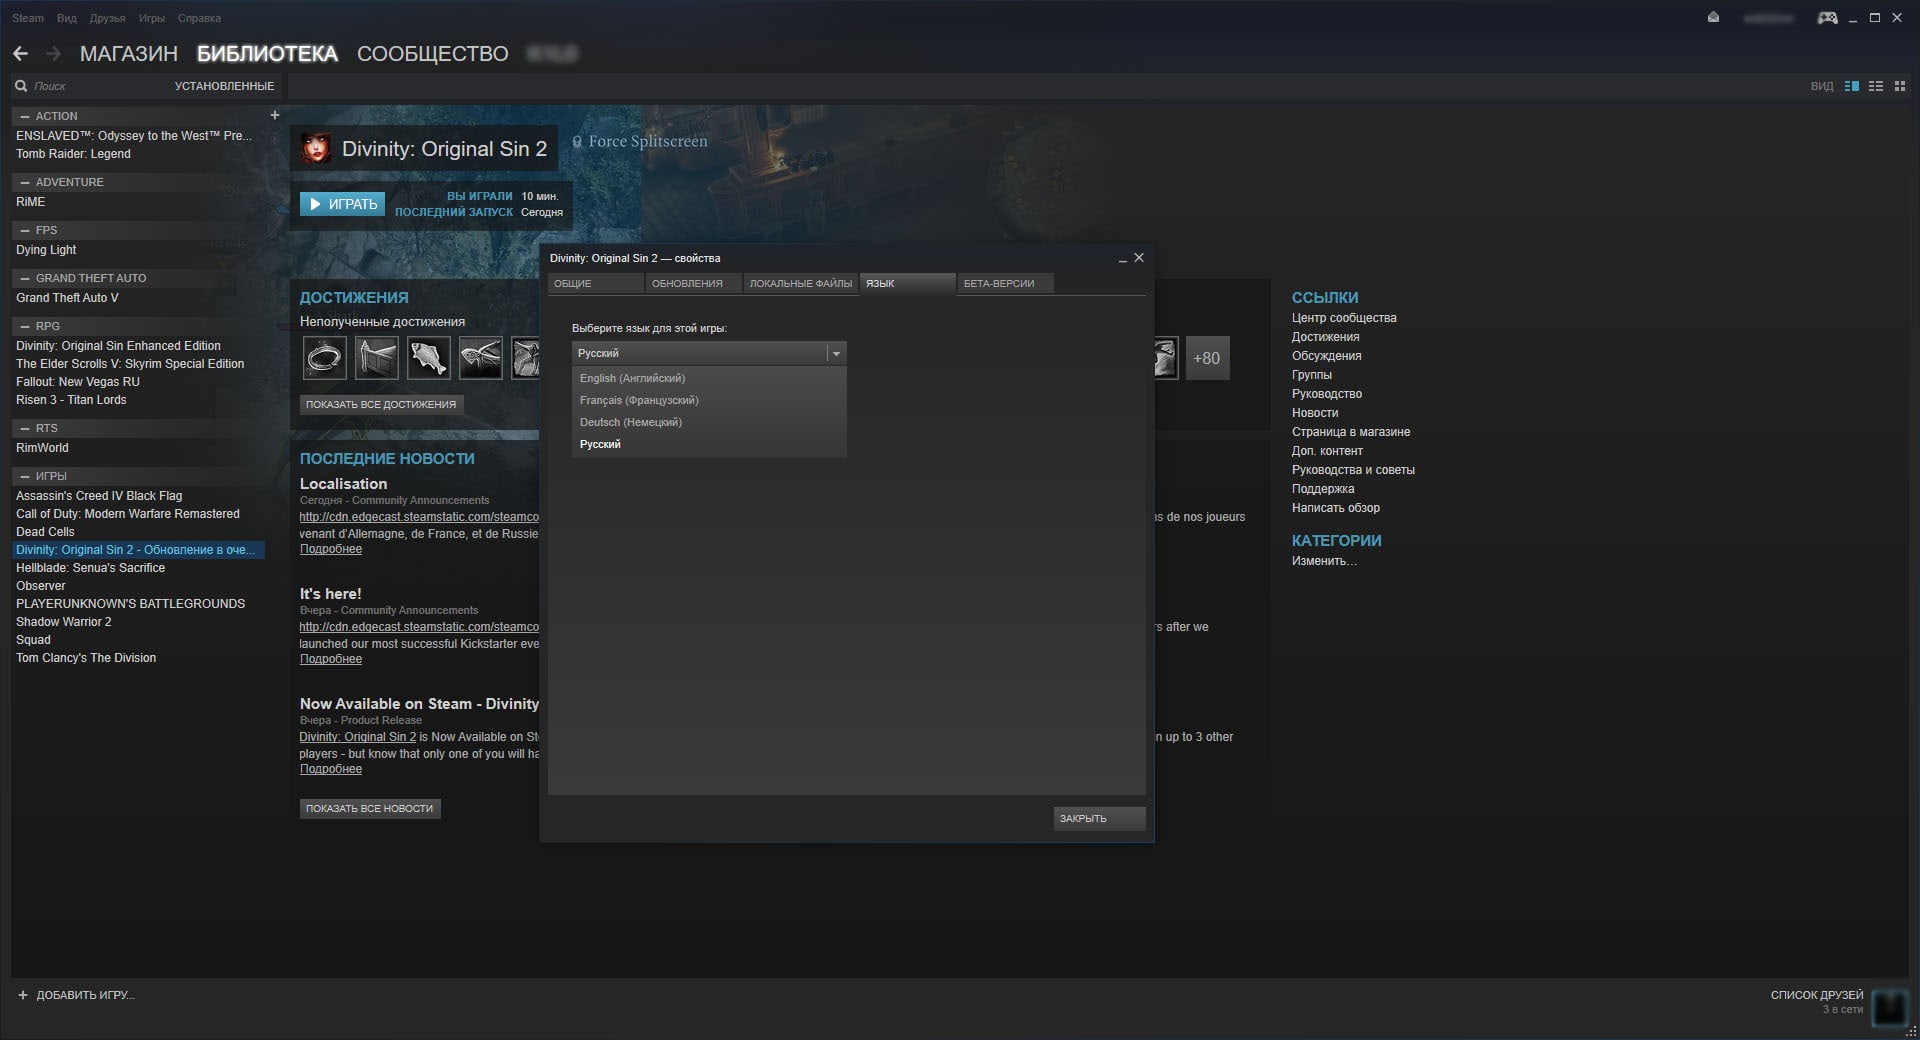Select Dead Cells in library list

tap(45, 532)
